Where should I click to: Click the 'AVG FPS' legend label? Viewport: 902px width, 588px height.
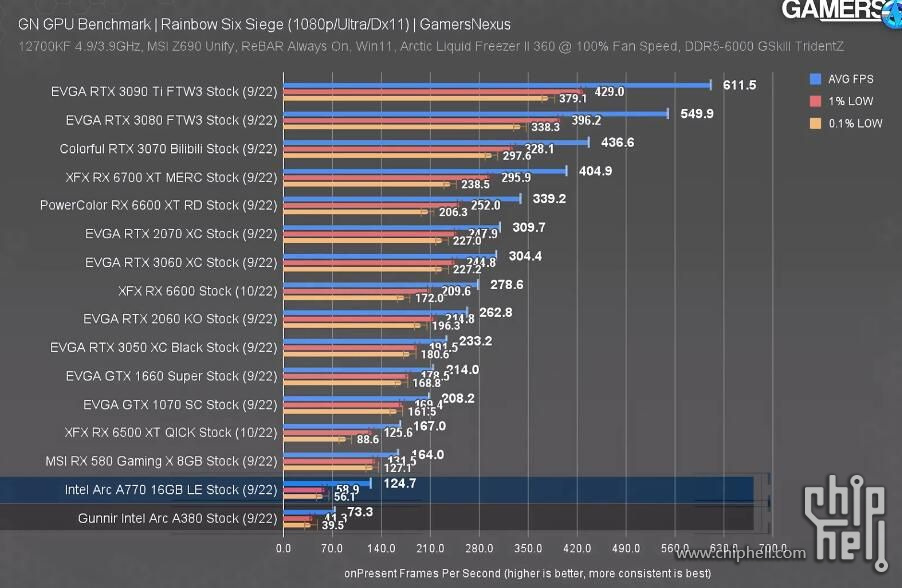[x=851, y=79]
